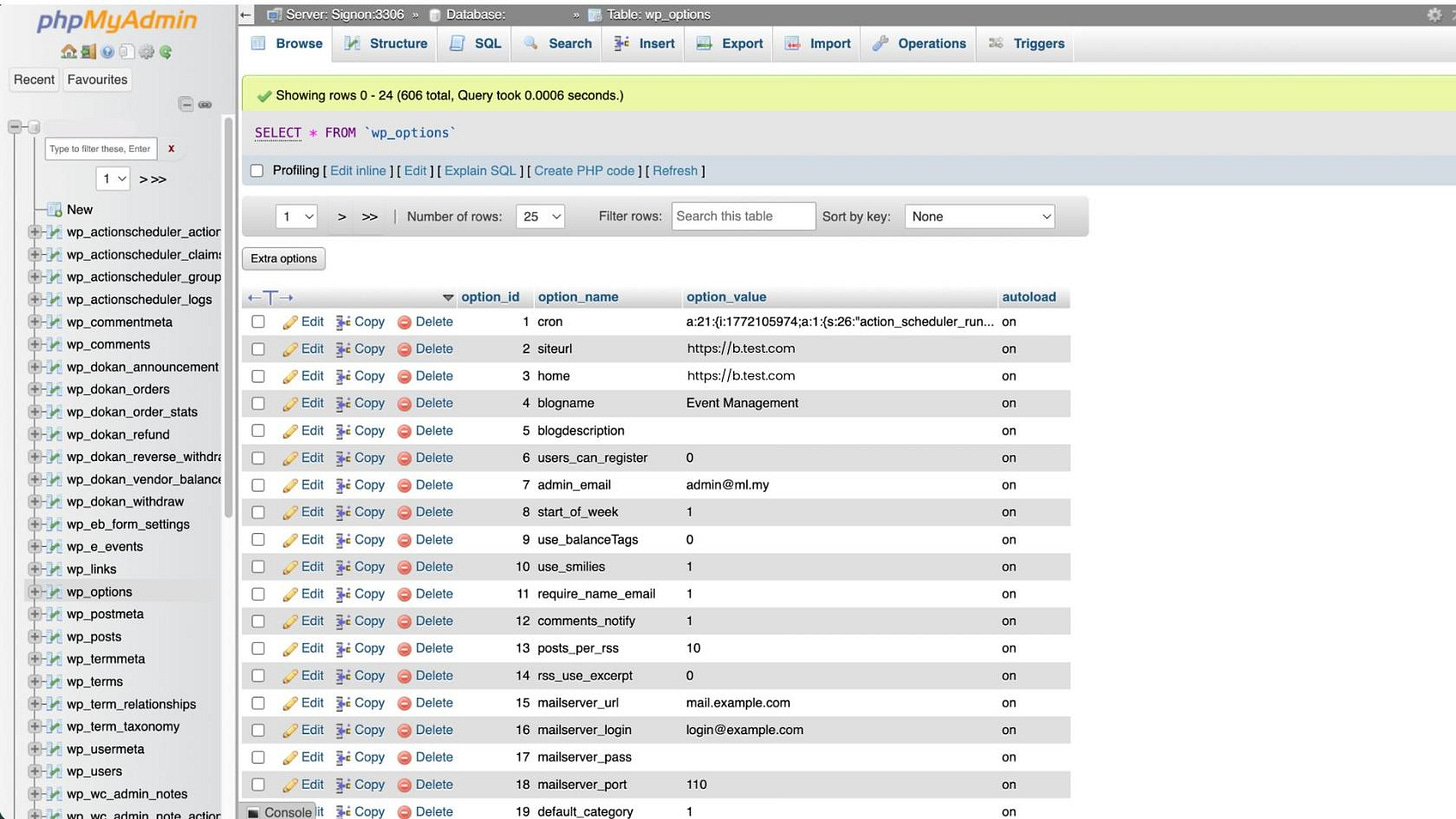Click the Recent button
This screenshot has height=819, width=1456.
(34, 80)
